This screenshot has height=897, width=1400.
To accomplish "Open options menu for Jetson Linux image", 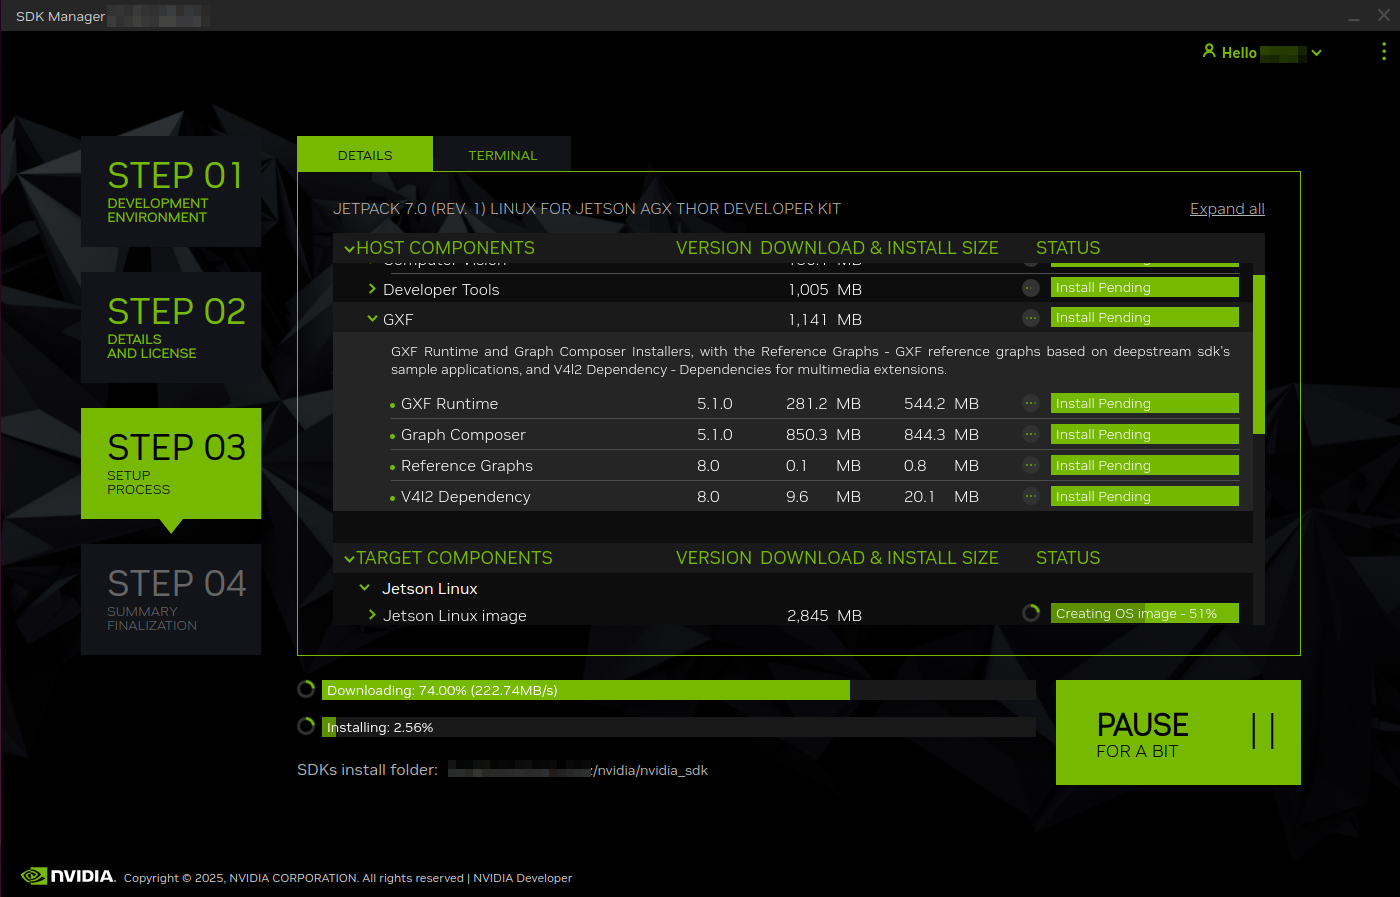I will pyautogui.click(x=1031, y=612).
